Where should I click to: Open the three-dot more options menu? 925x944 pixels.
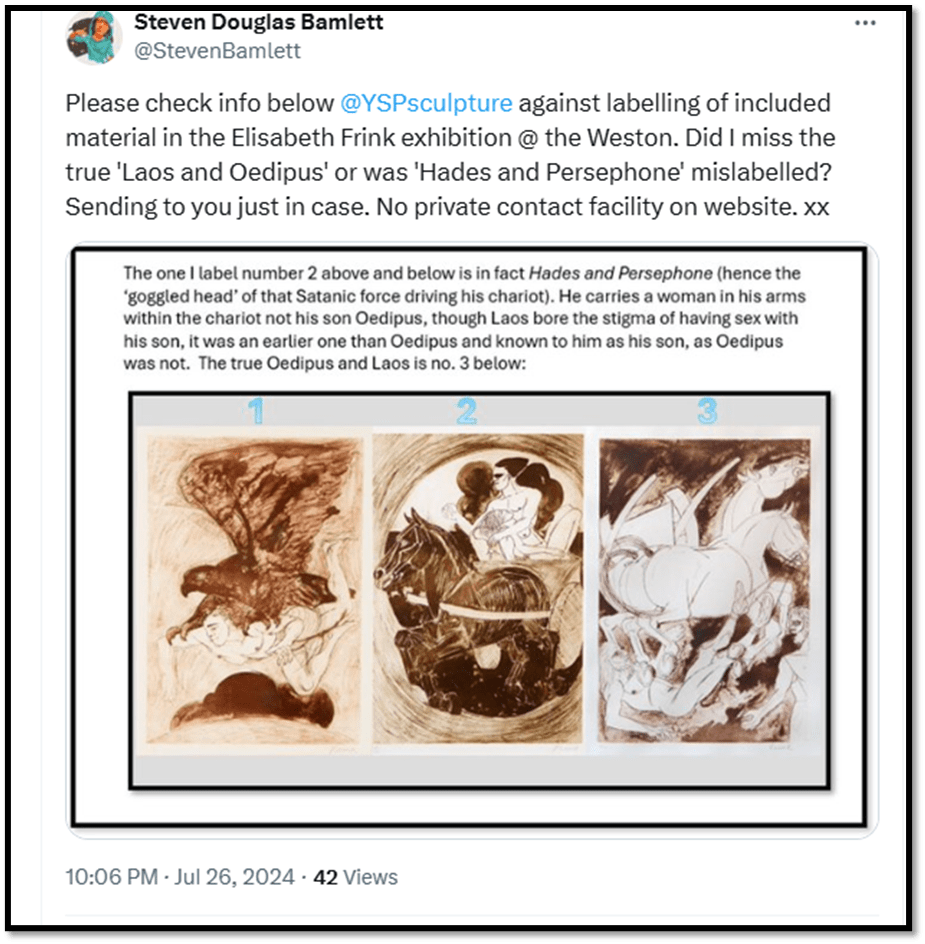pos(865,23)
